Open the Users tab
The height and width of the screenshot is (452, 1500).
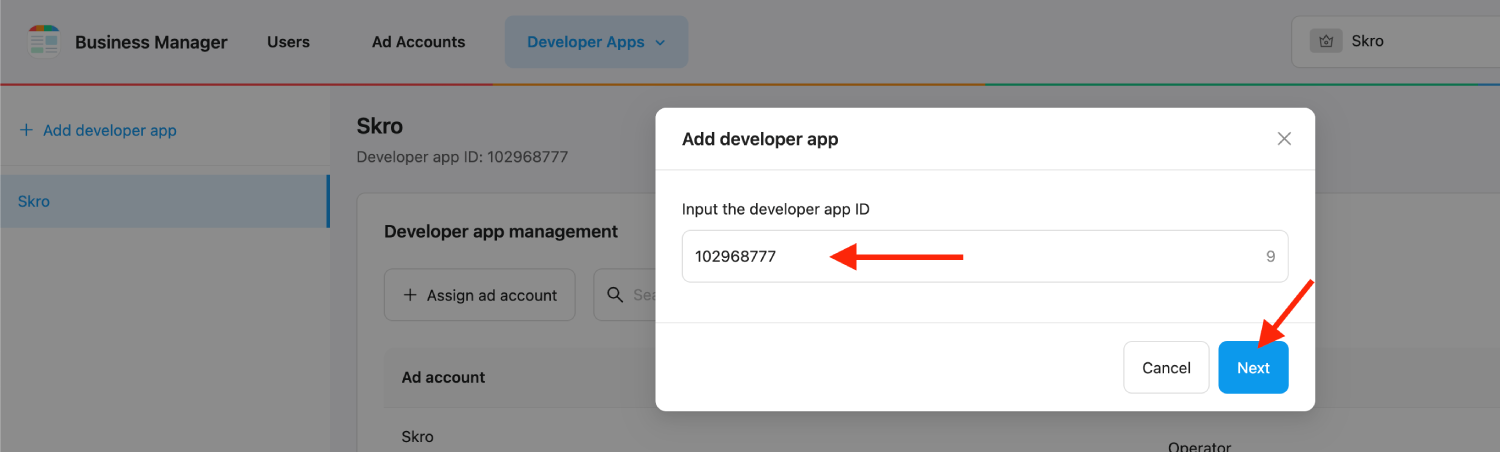(288, 42)
